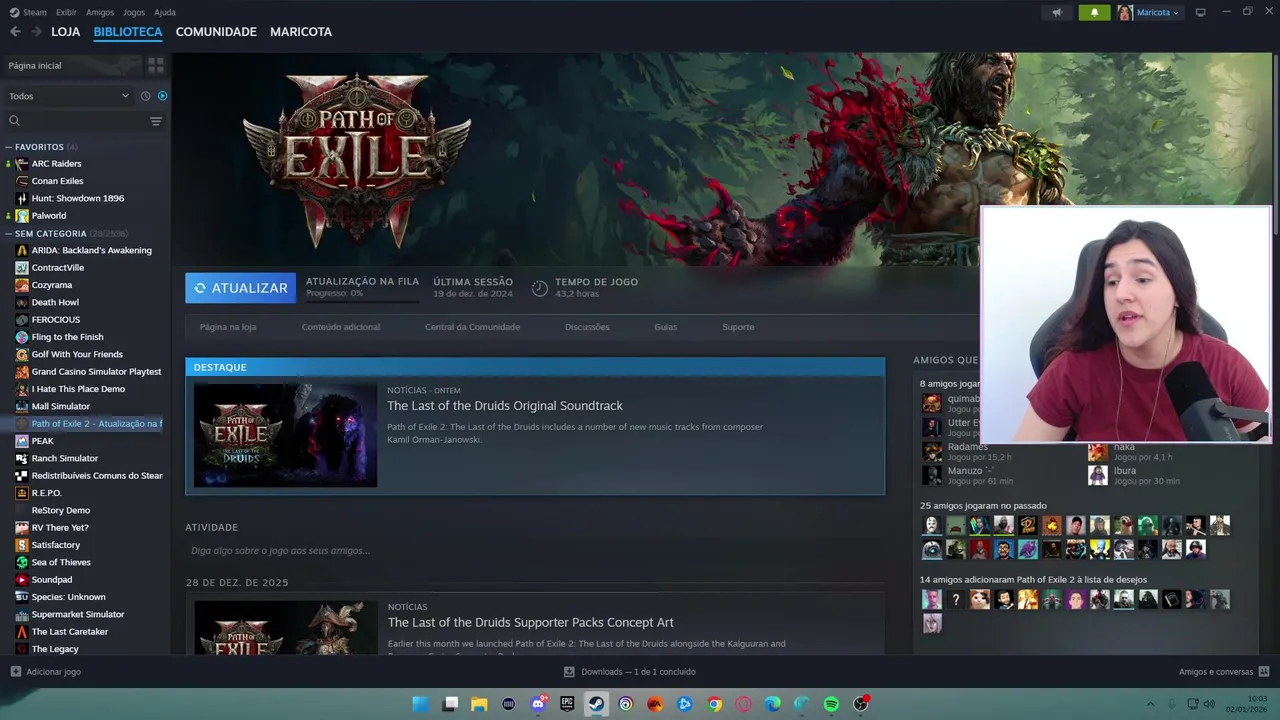This screenshot has height=720, width=1280.
Task: Open the advanced filter options icon
Action: point(156,121)
